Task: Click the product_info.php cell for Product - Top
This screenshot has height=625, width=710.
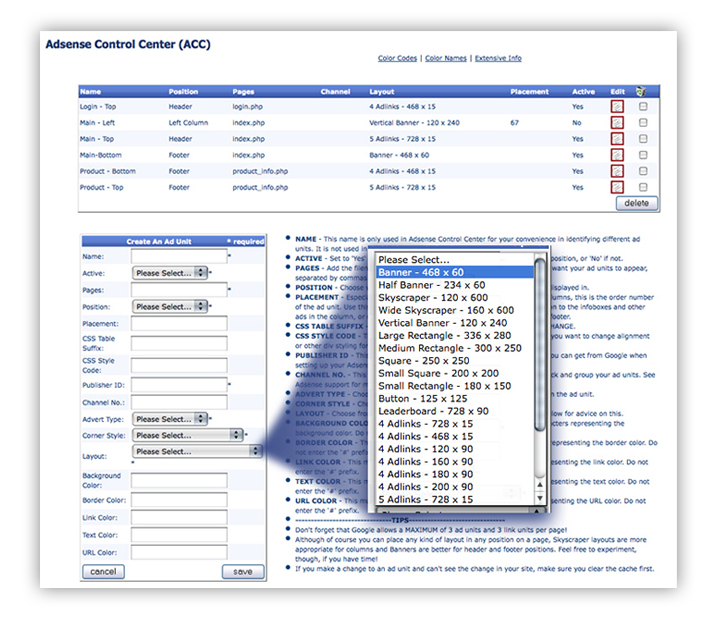Action: point(260,187)
